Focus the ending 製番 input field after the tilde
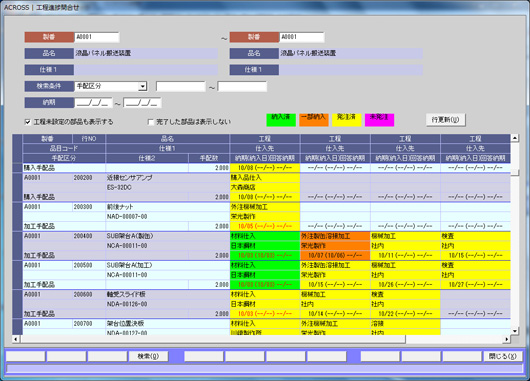The height and width of the screenshot is (381, 530). coord(302,37)
